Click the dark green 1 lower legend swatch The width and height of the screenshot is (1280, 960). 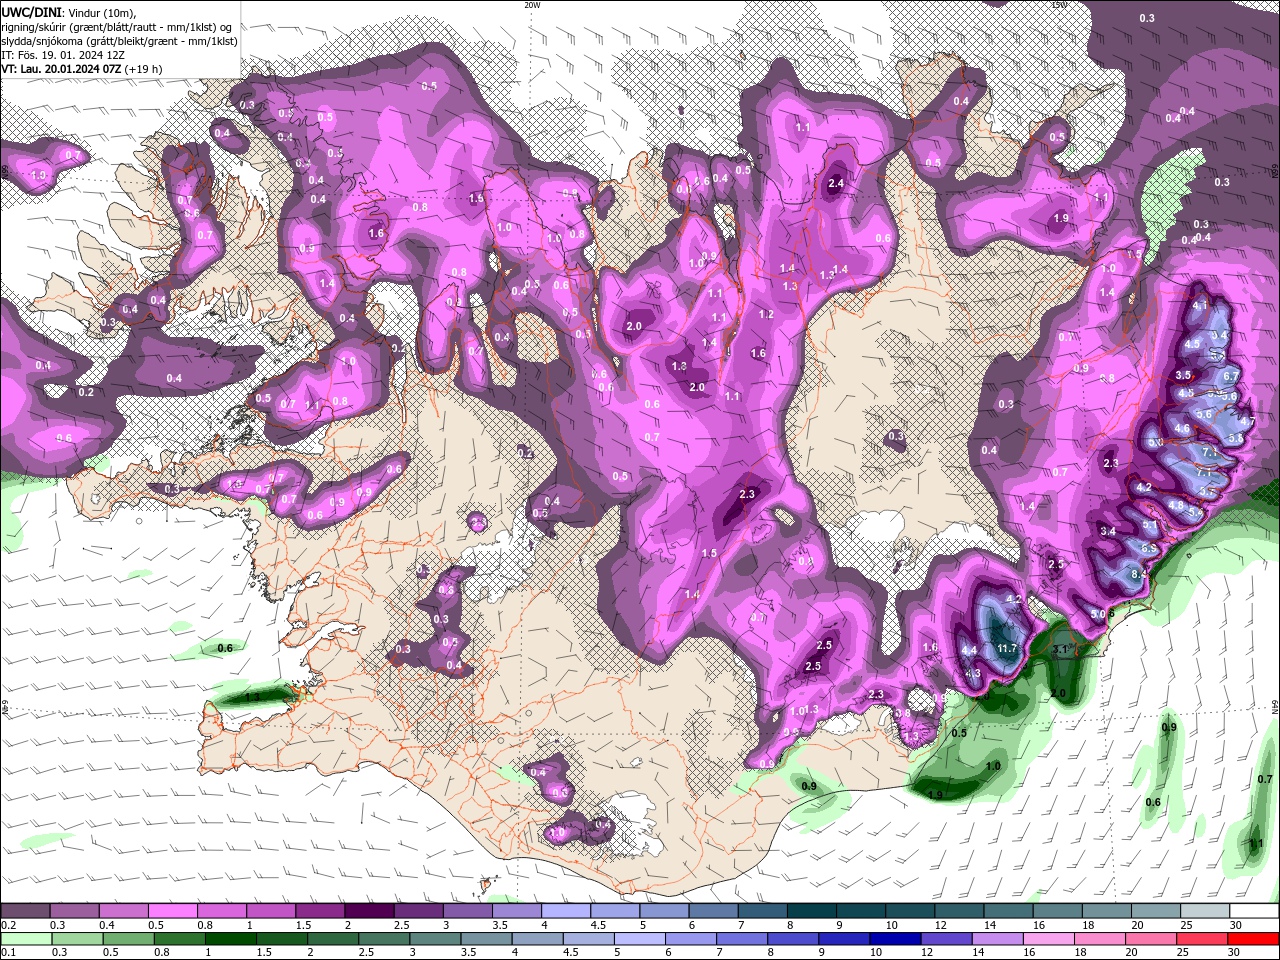click(231, 939)
